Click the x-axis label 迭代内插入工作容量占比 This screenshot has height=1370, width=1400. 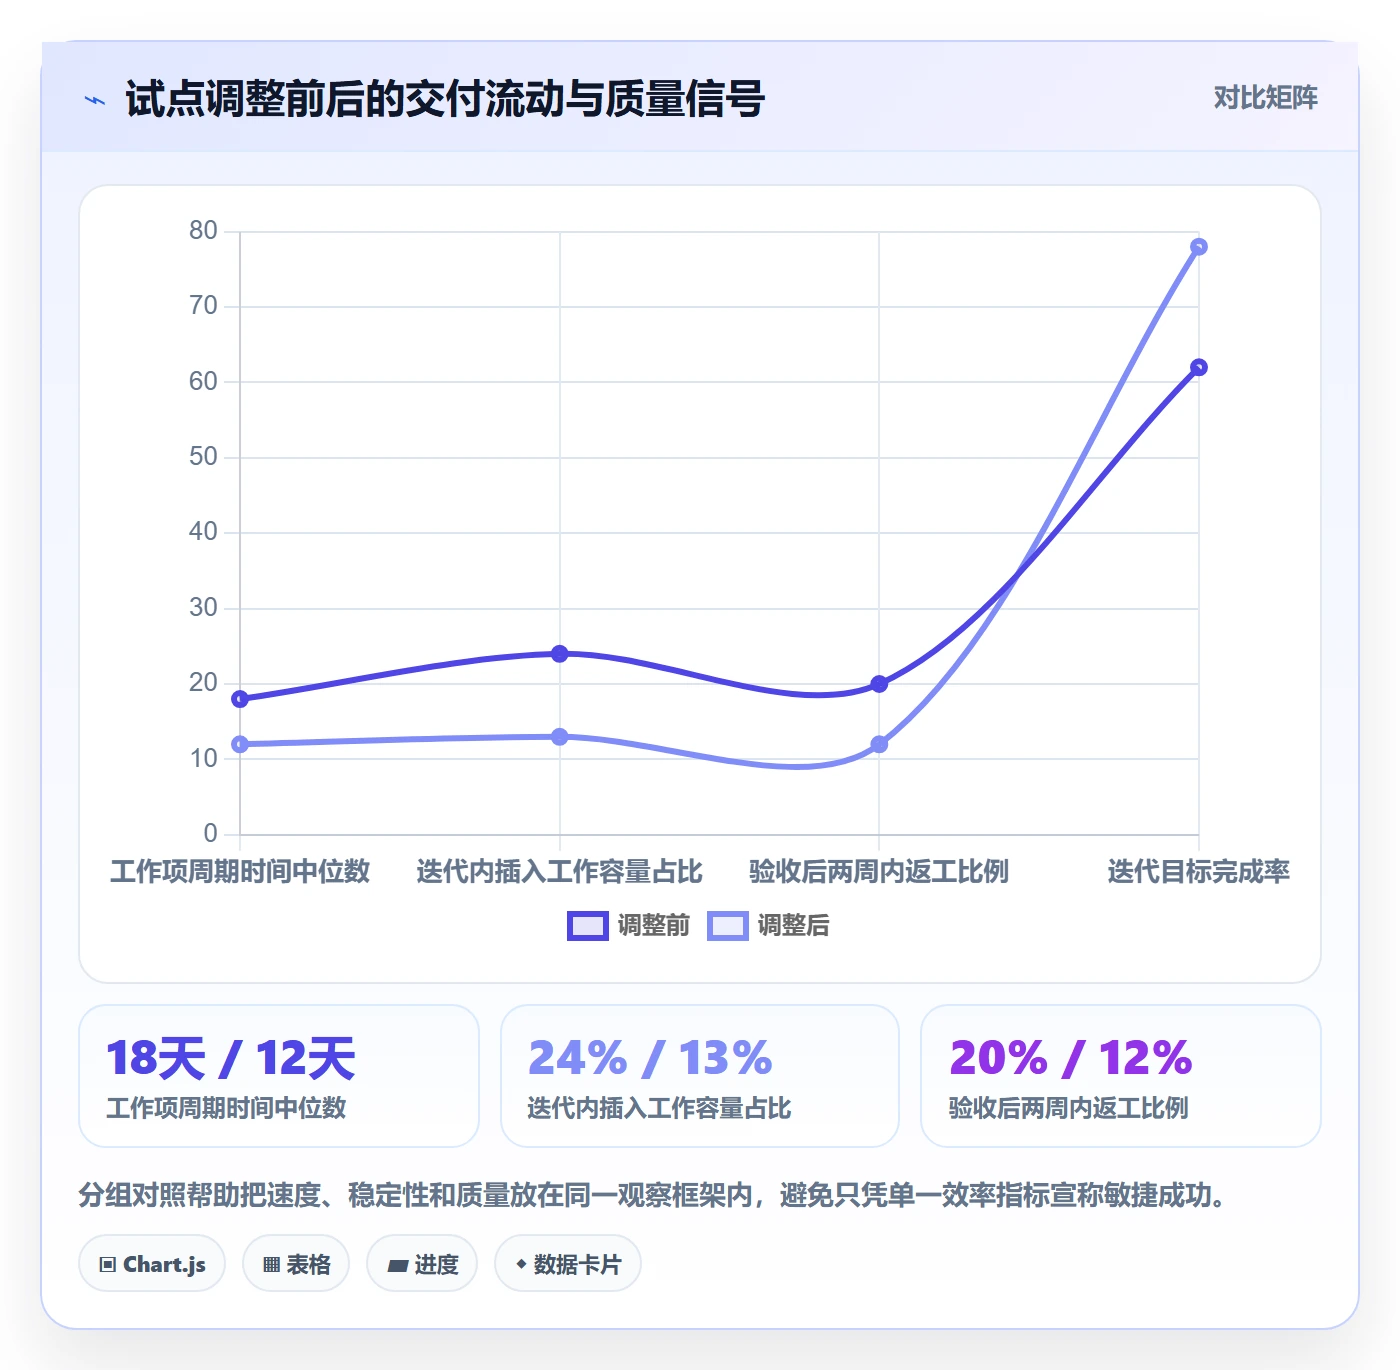point(560,872)
